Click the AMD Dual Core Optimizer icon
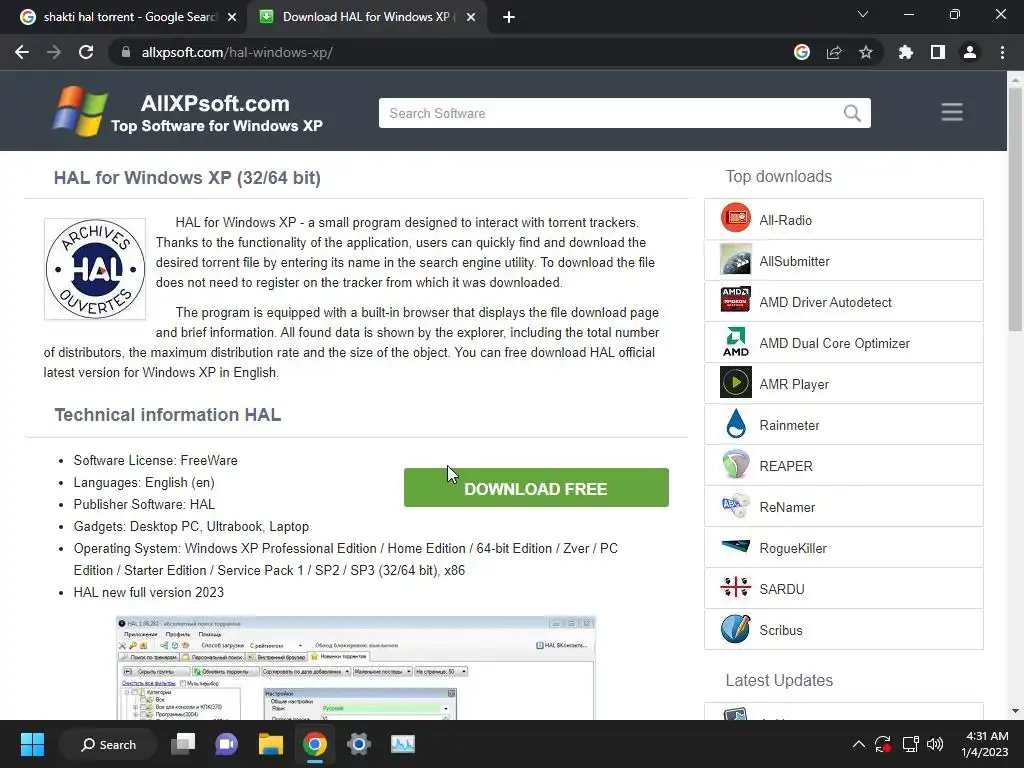Screen dimensions: 1024x768 click(x=735, y=342)
